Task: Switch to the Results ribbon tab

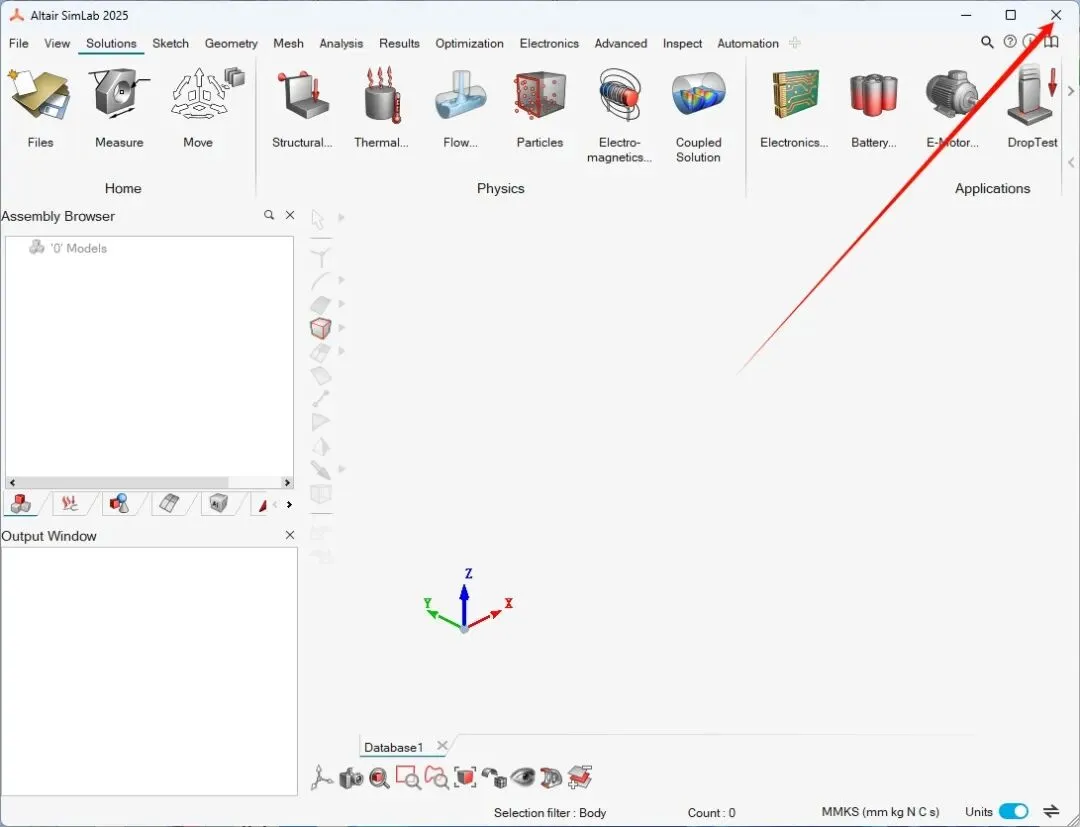Action: click(x=399, y=43)
